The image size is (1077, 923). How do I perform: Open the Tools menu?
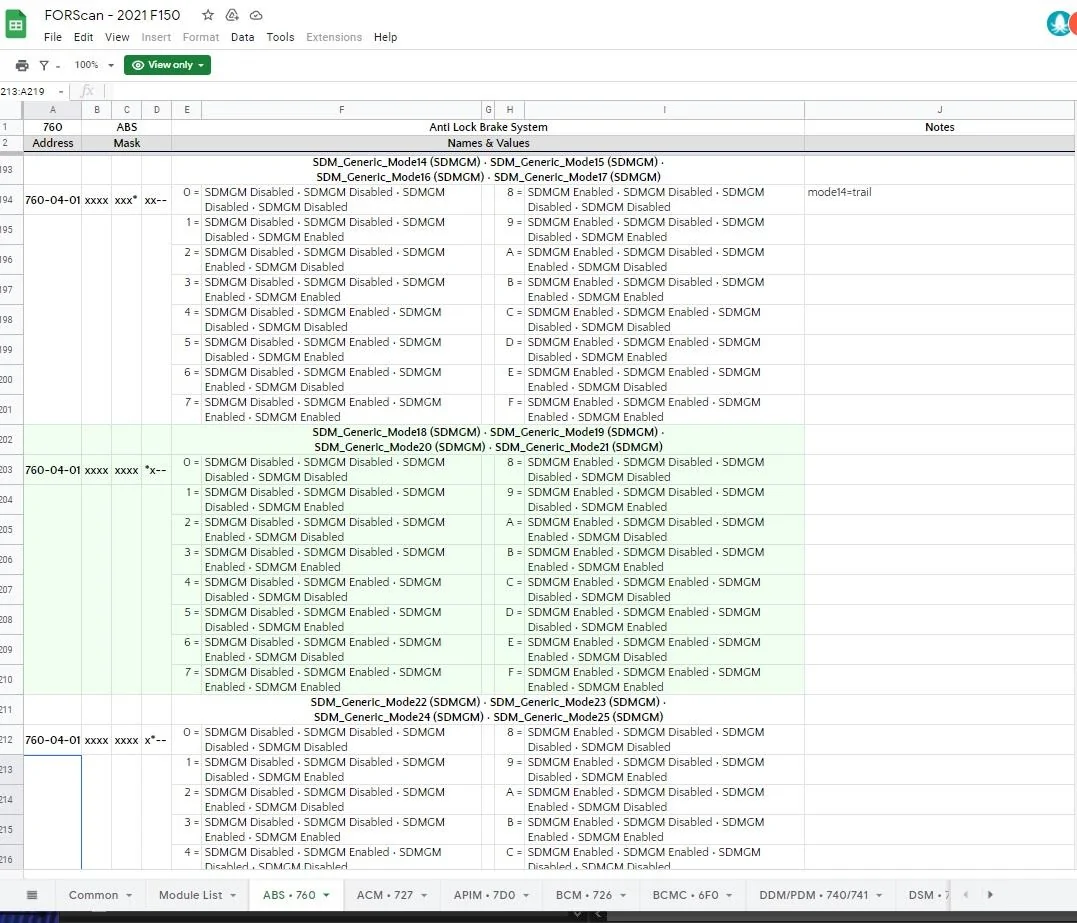[280, 37]
